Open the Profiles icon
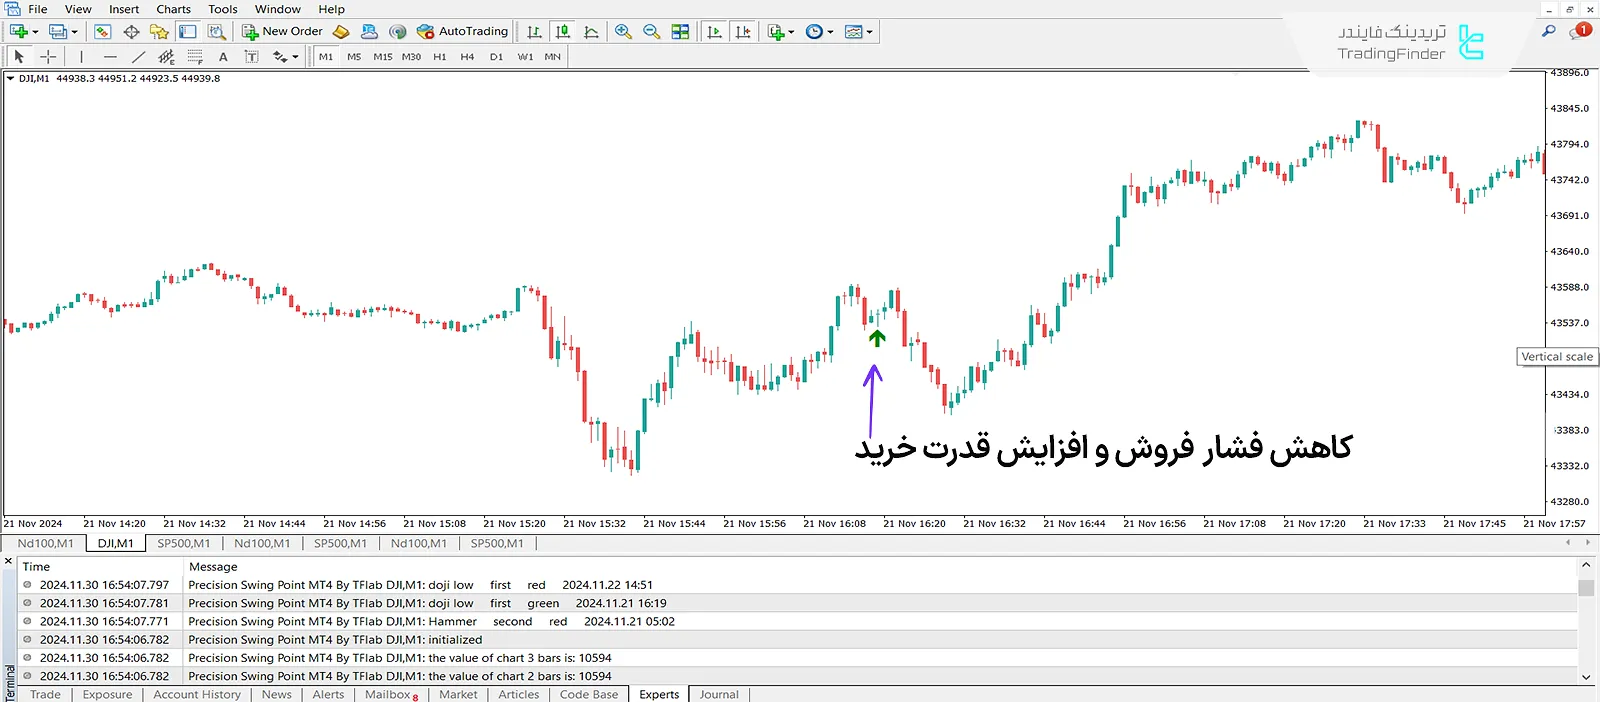 point(57,32)
